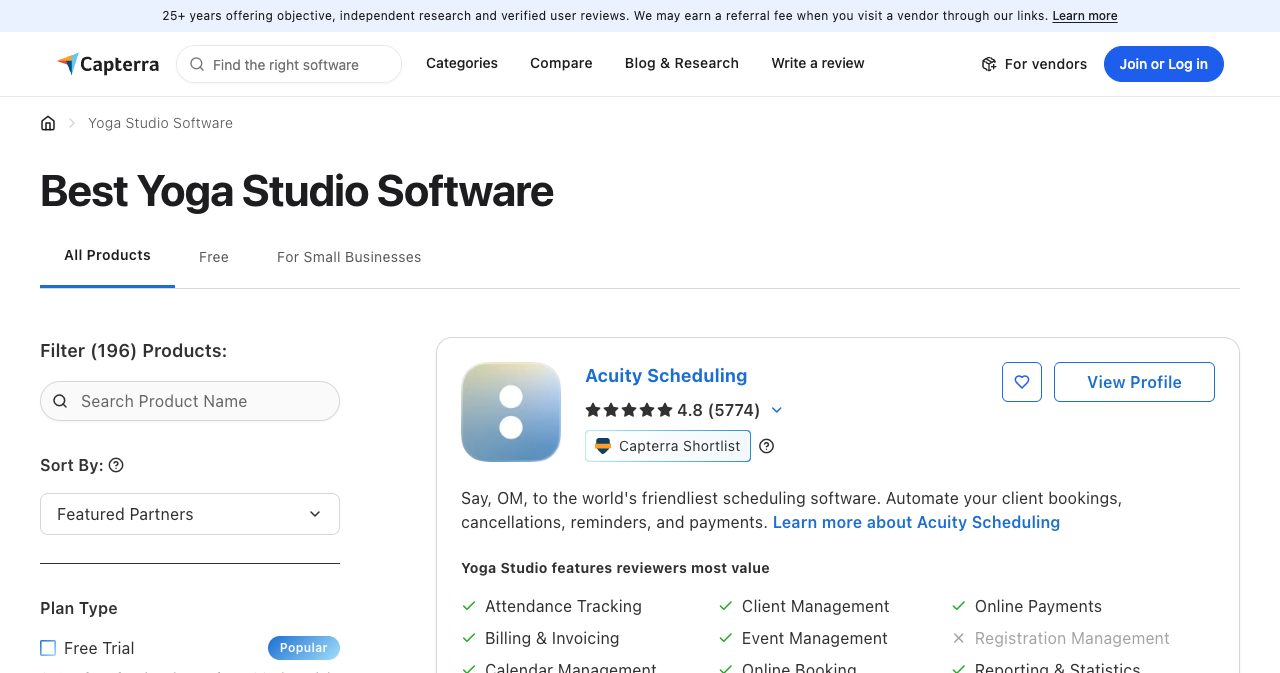Switch to the All Products tab

coord(107,256)
